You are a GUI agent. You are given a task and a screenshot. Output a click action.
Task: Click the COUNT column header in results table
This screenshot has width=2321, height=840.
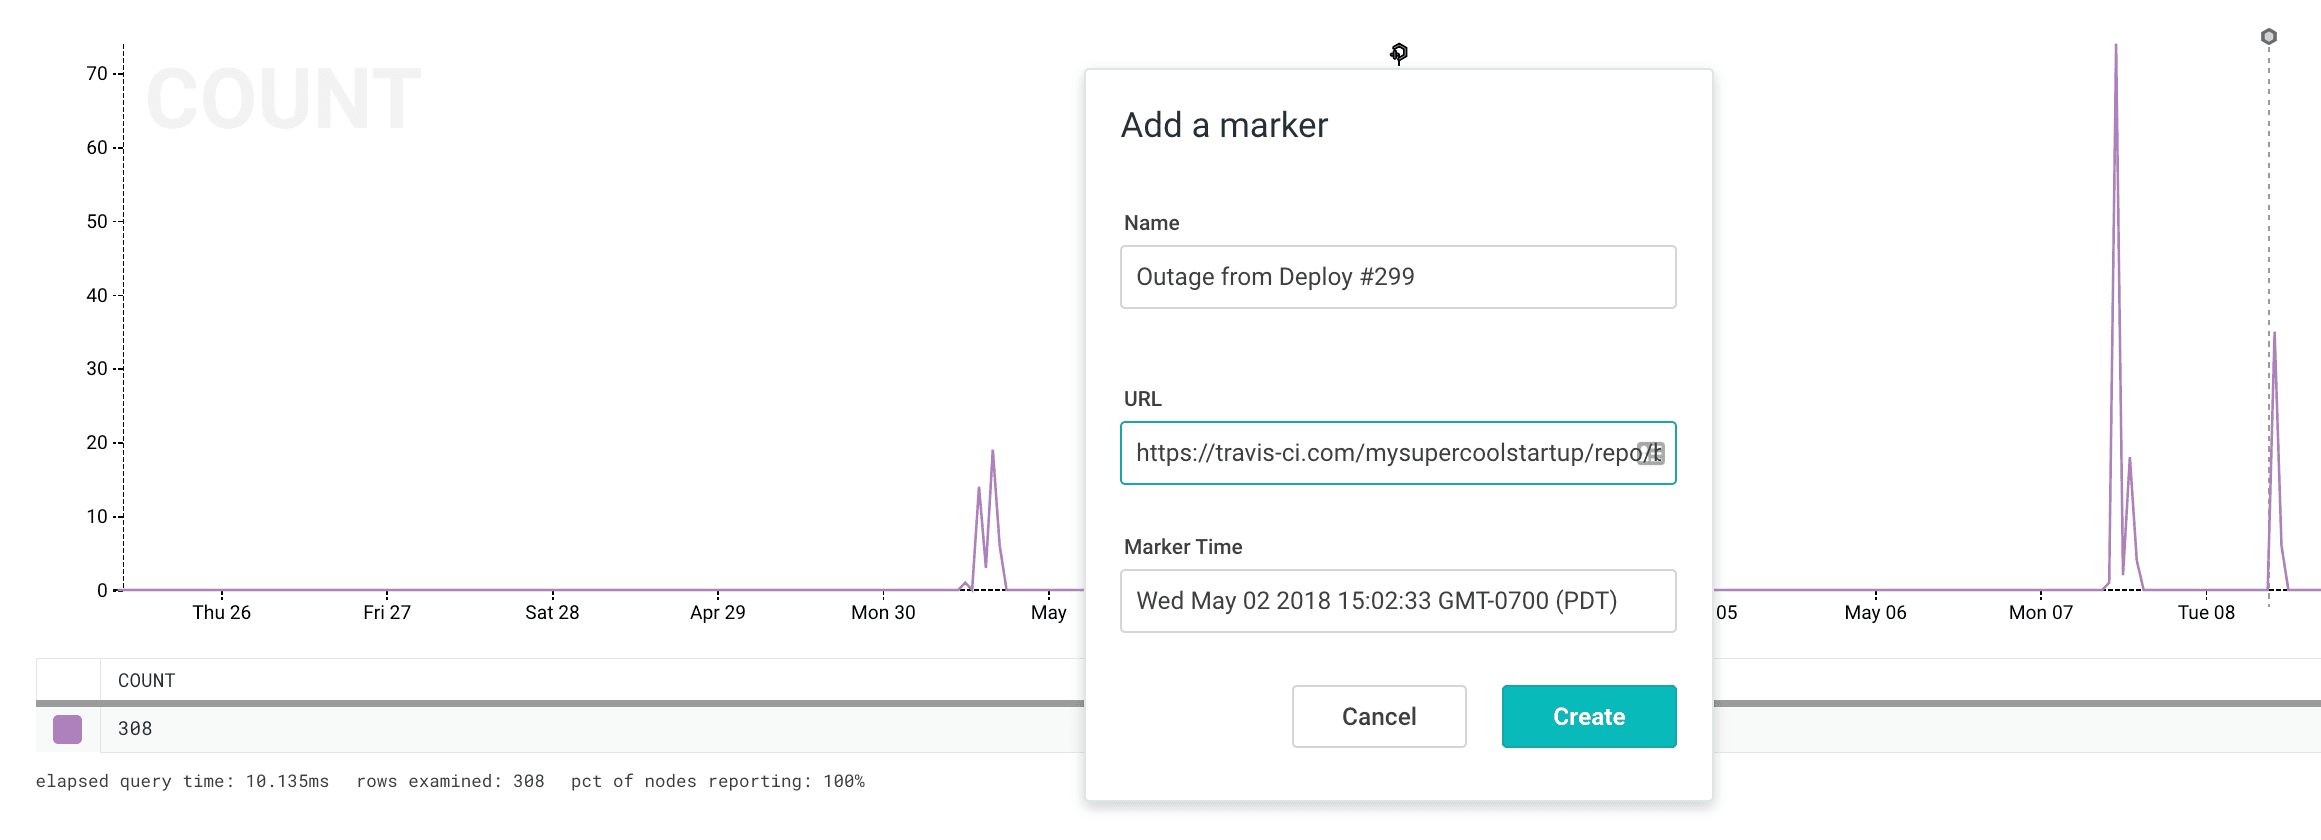146,681
